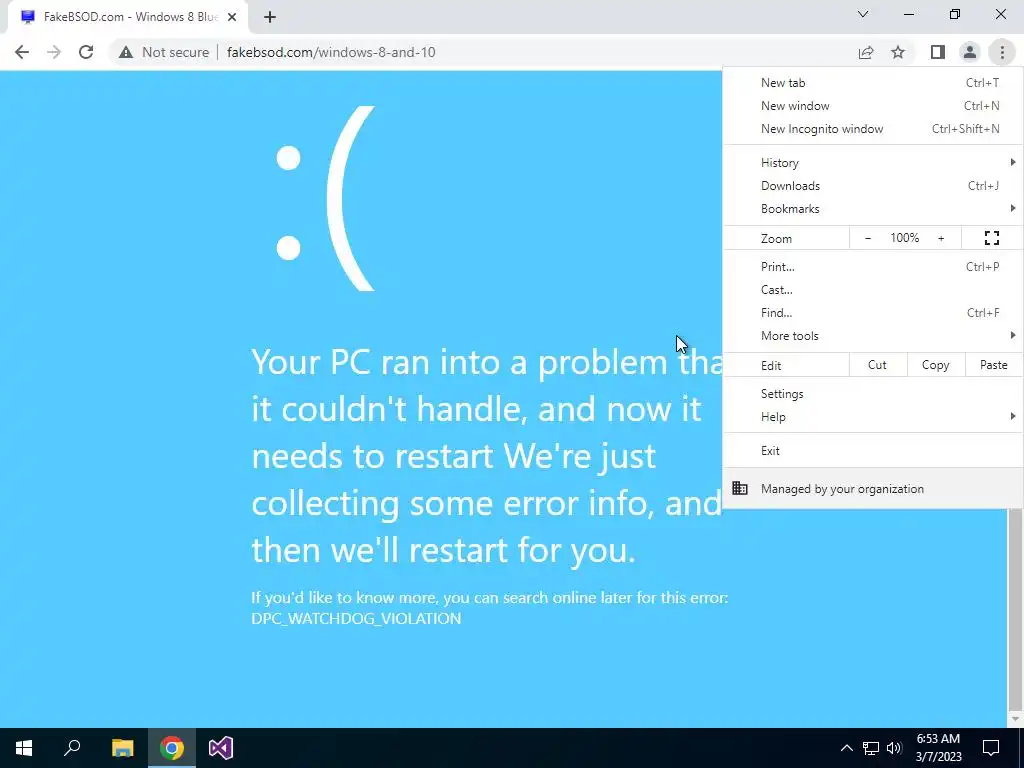Open a New Incognito window
The image size is (1024, 768).
click(873, 129)
